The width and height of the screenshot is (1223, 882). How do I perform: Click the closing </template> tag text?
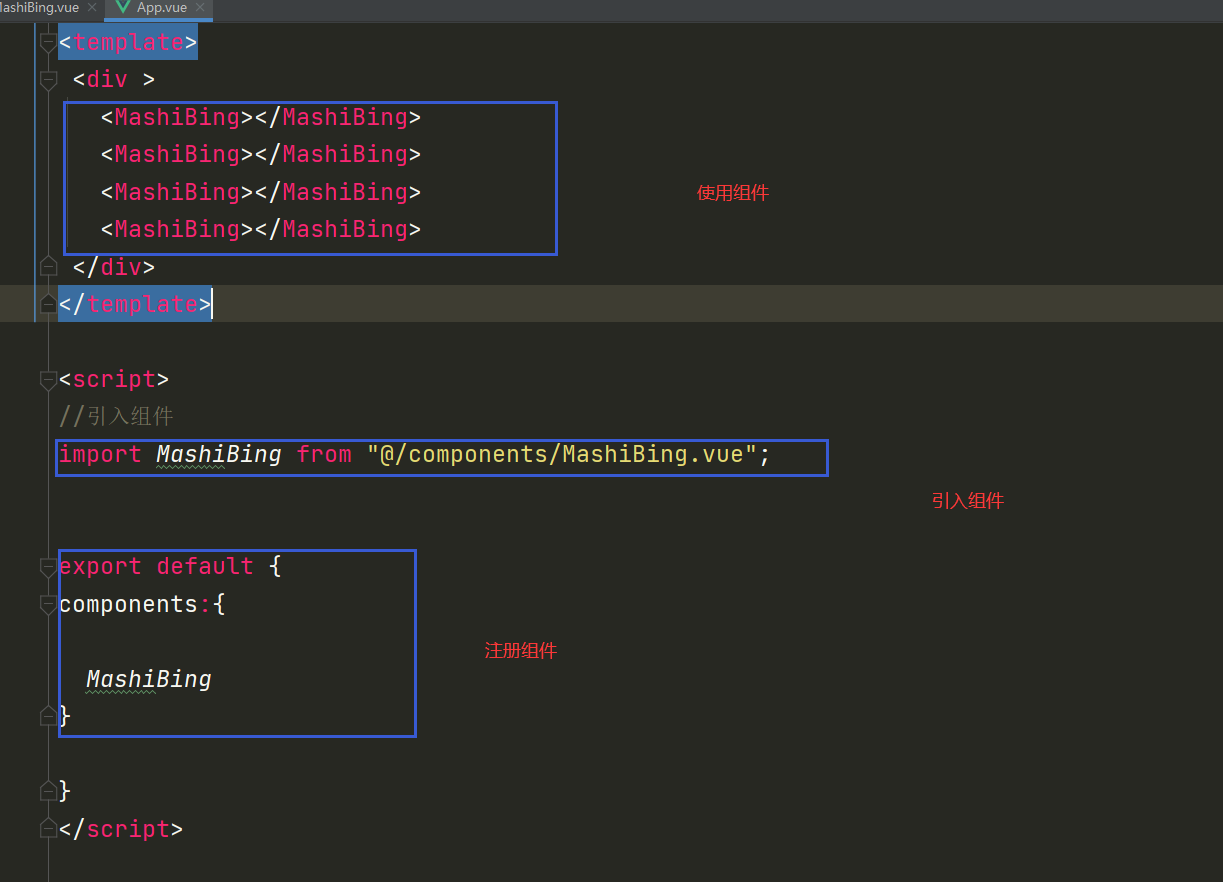coord(135,304)
